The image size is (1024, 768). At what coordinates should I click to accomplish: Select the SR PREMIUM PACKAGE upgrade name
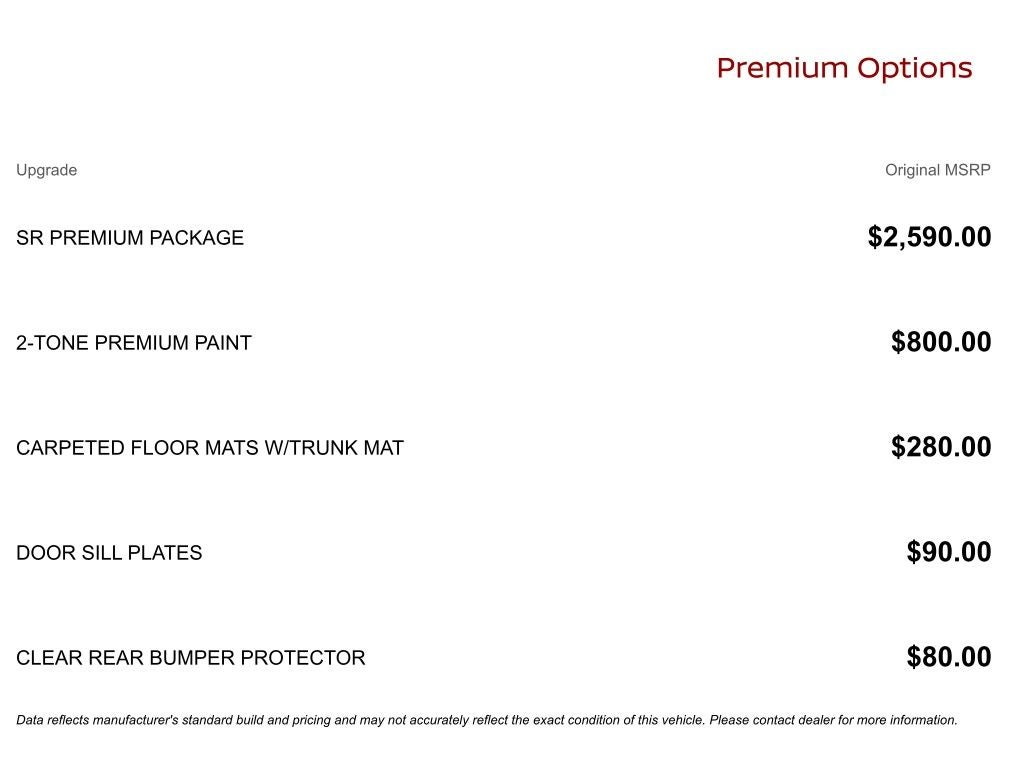(130, 238)
